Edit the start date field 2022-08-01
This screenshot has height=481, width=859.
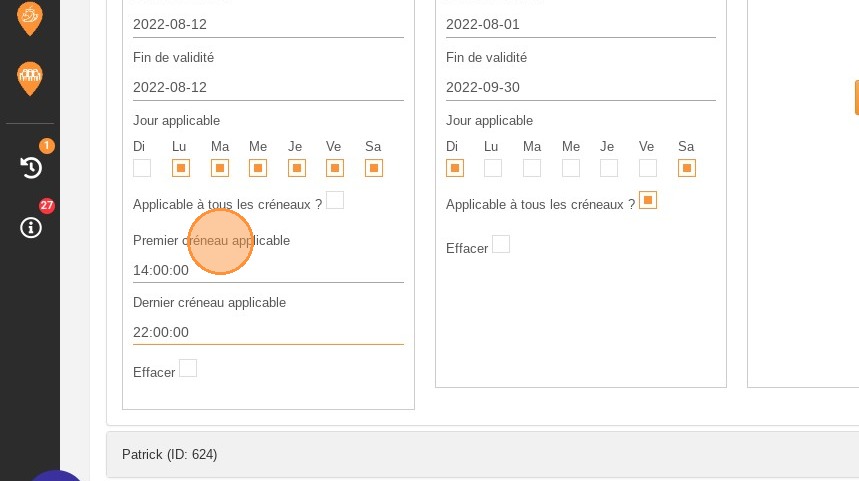(581, 25)
